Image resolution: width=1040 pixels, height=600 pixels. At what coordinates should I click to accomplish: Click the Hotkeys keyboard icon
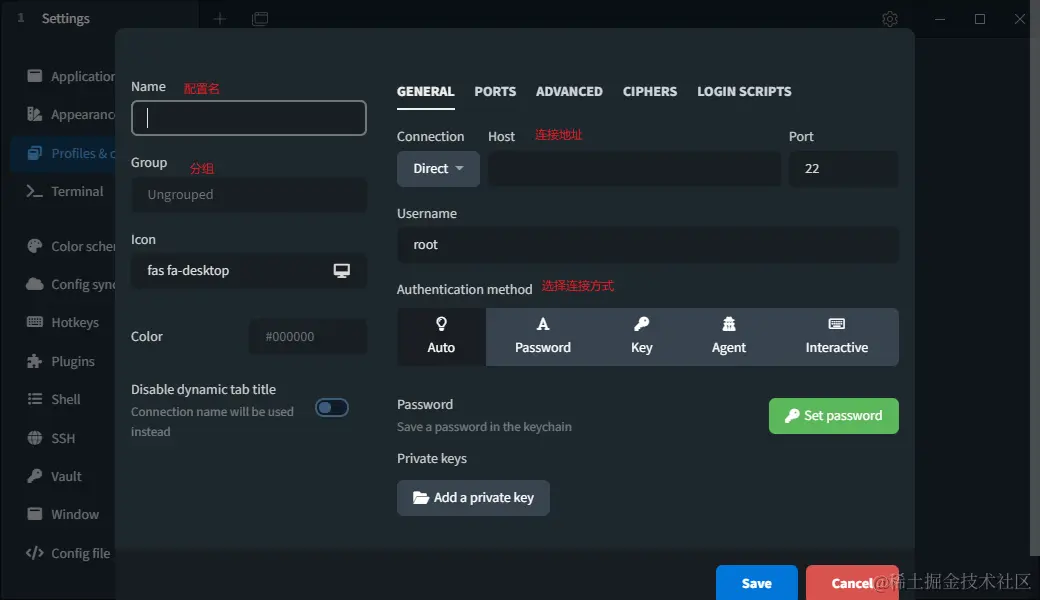[x=34, y=322]
